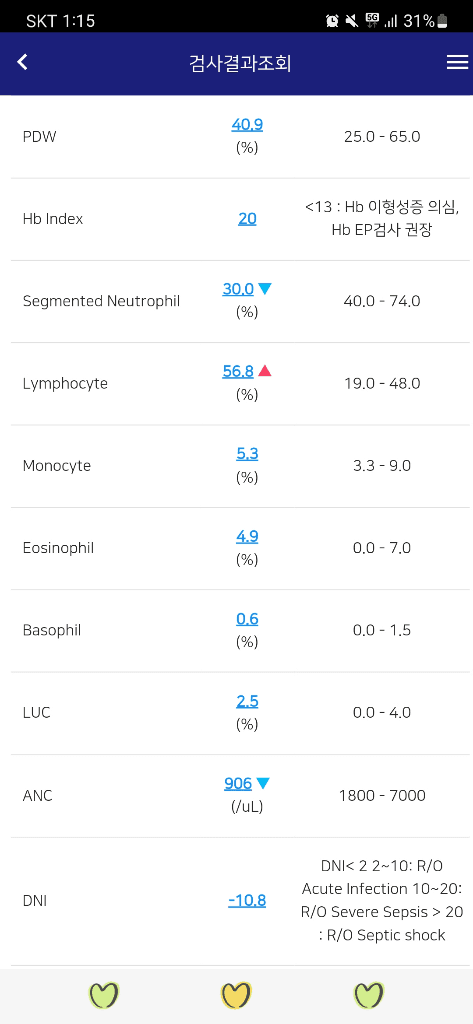
Task: Open the DNI value -10.8
Action: click(247, 901)
